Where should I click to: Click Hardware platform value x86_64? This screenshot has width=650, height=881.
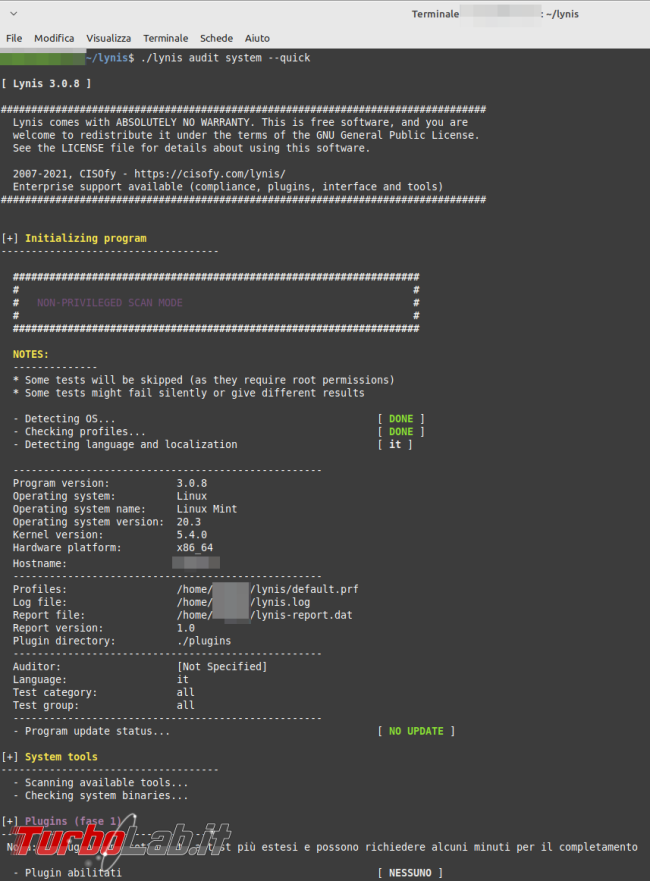[195, 548]
